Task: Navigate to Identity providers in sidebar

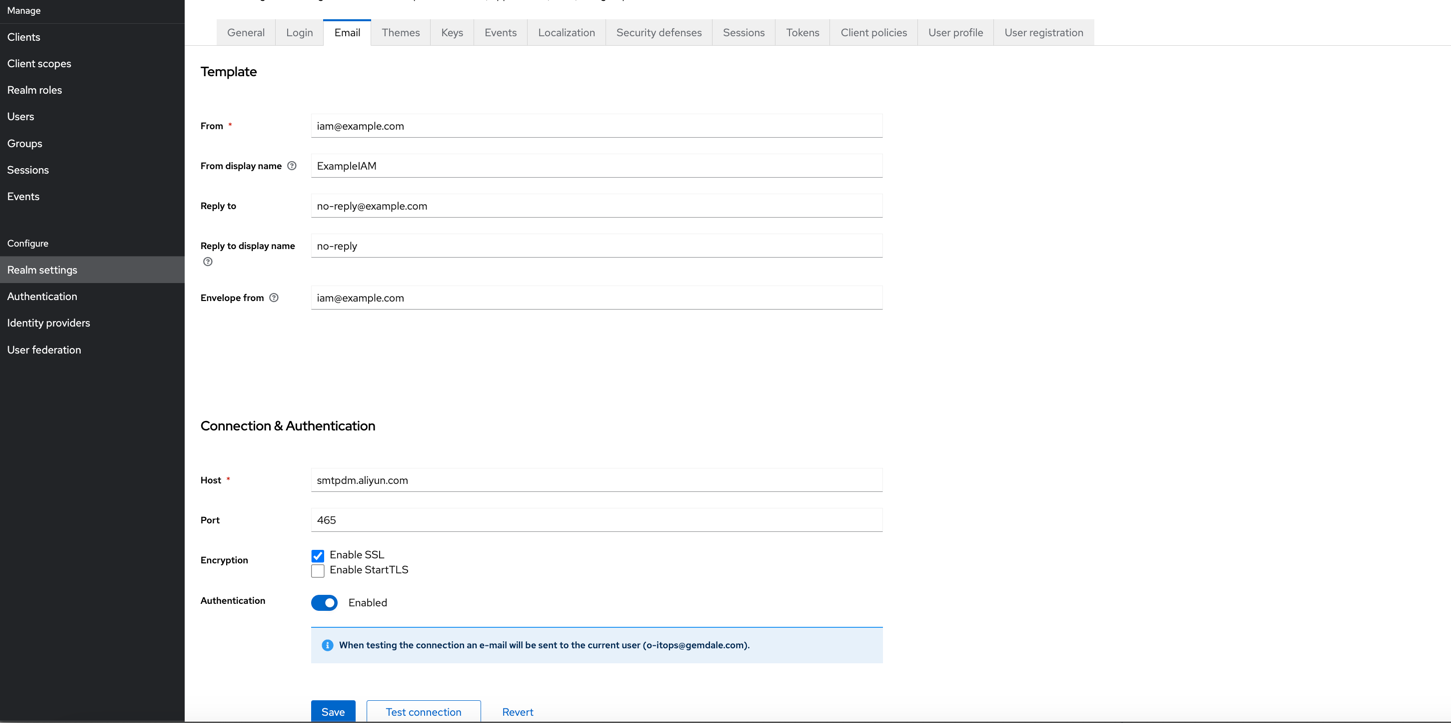Action: [49, 323]
